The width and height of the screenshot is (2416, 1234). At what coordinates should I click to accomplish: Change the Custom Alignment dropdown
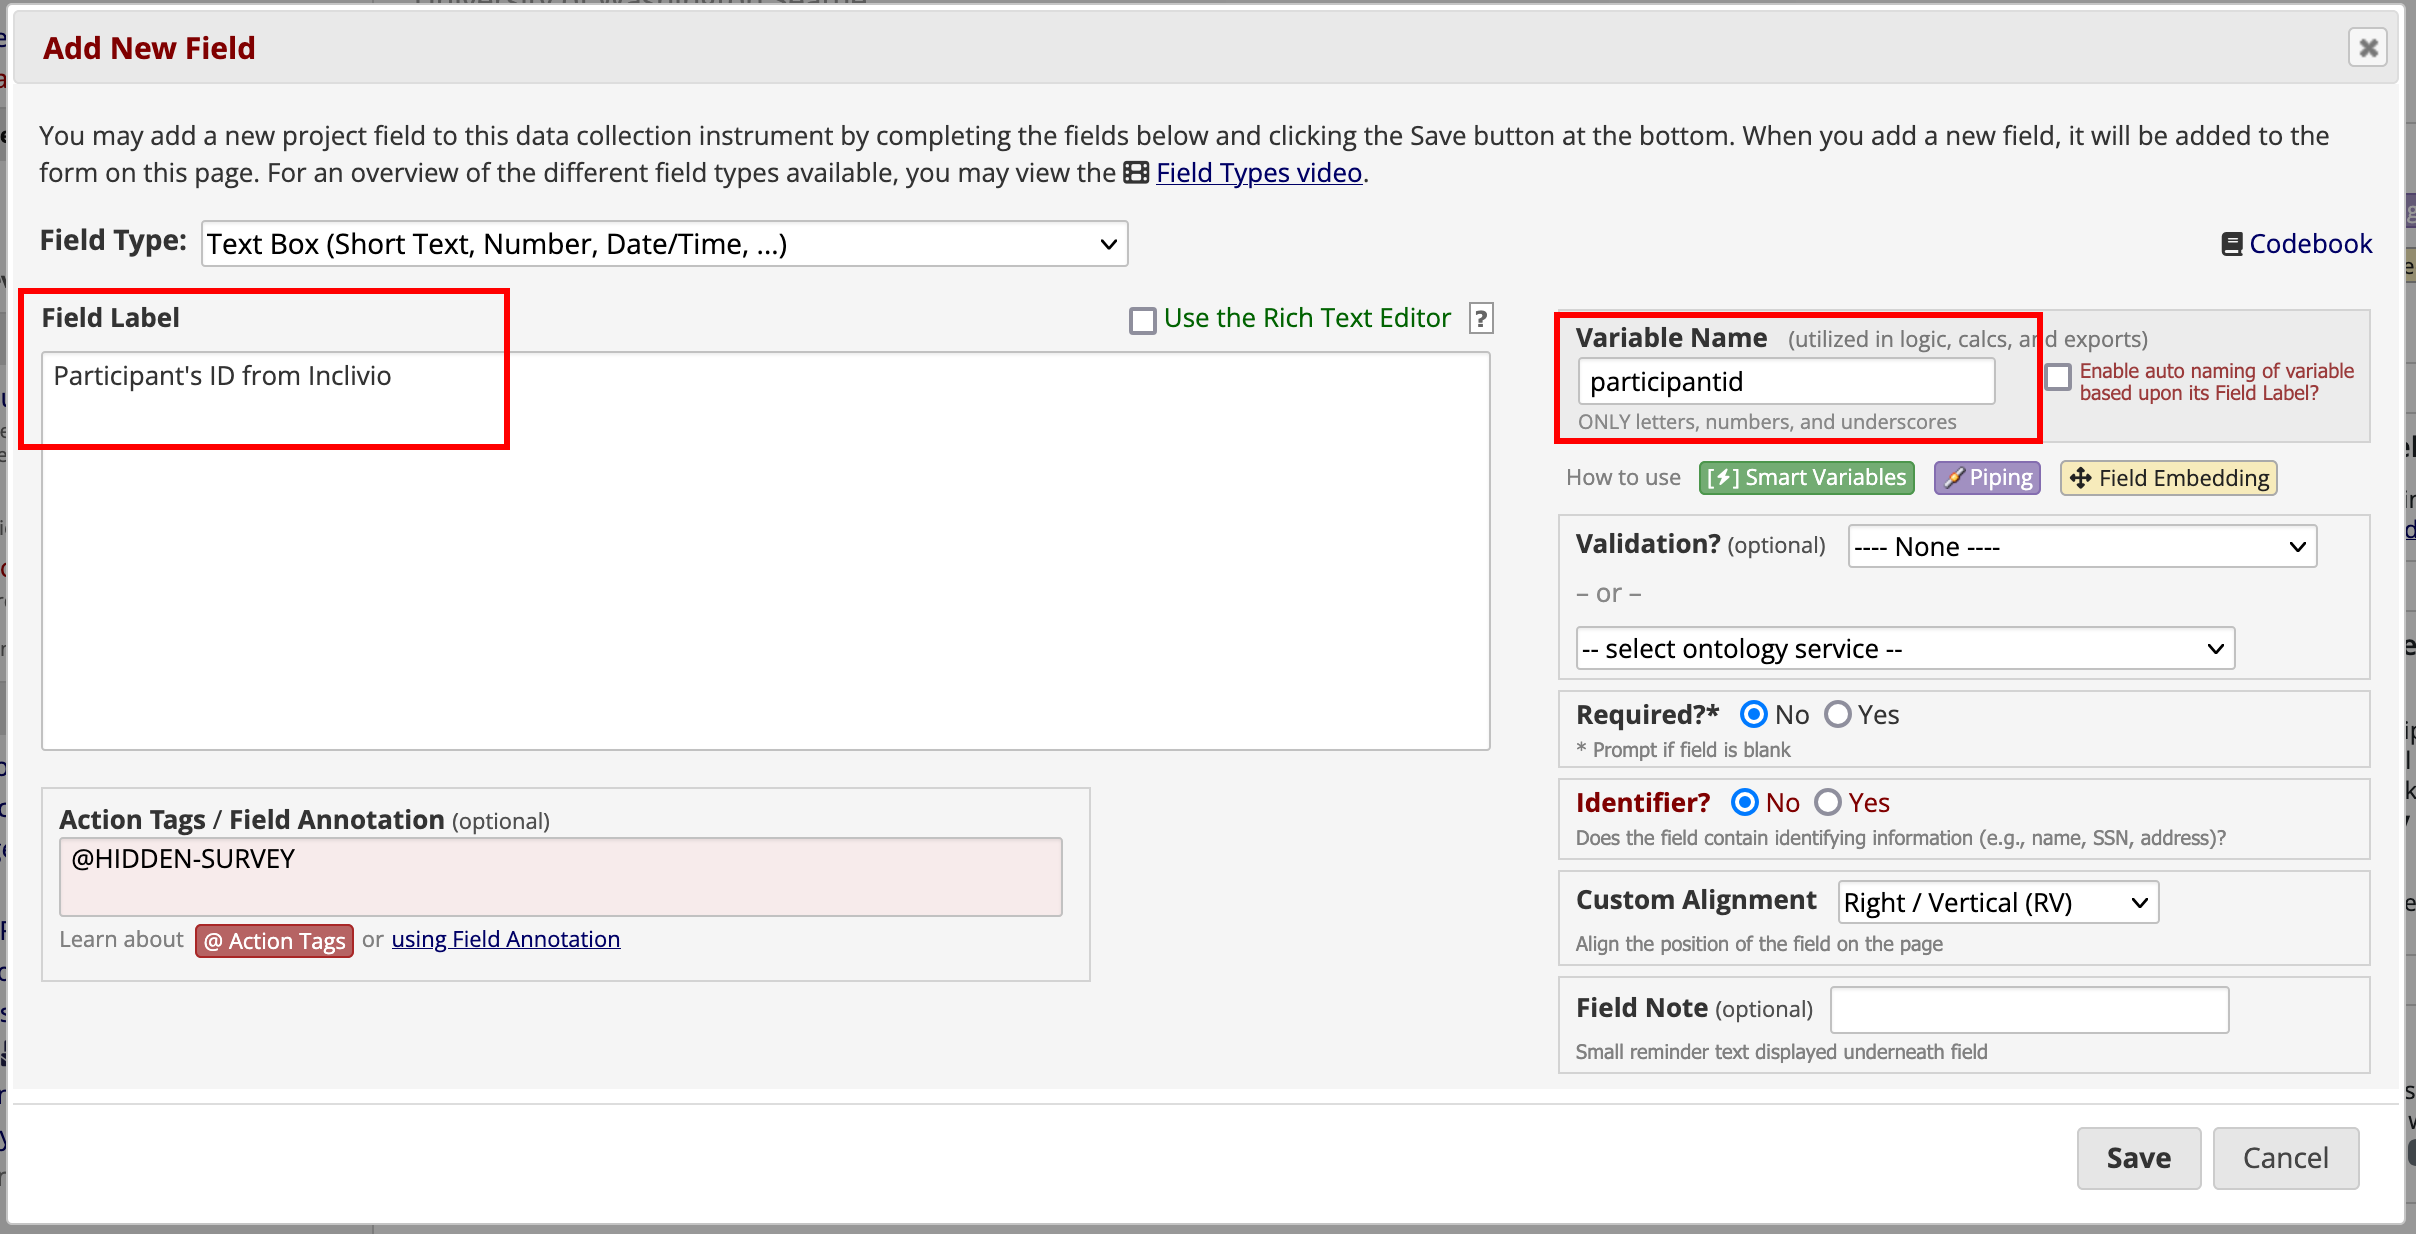click(1996, 902)
